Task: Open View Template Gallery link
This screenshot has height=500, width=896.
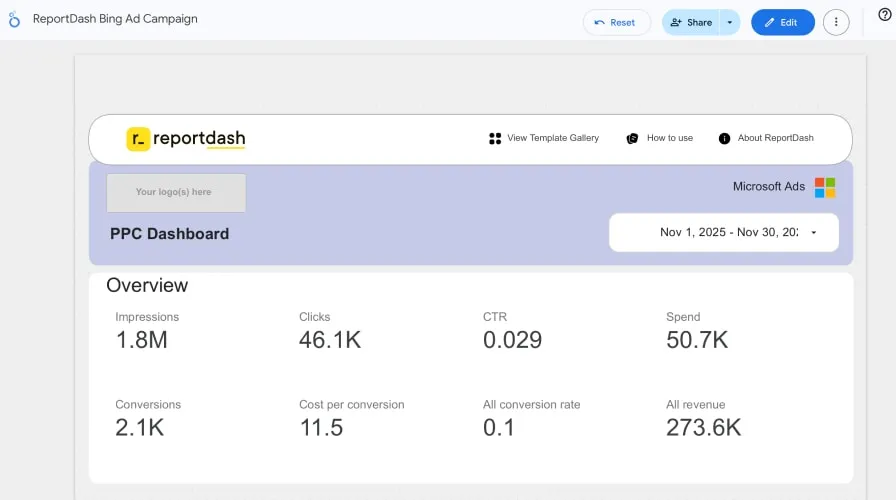Action: 553,138
